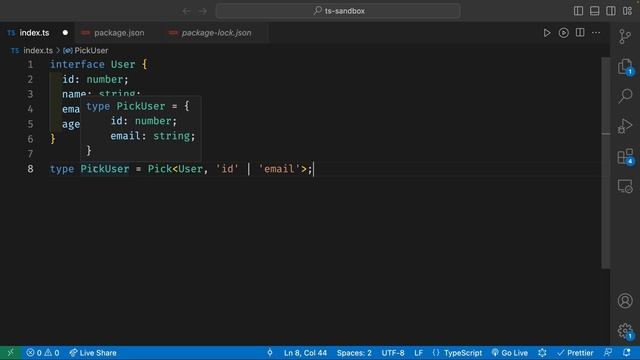Image resolution: width=640 pixels, height=360 pixels.
Task: Click the ts-sandbox command center search
Action: tap(338, 11)
